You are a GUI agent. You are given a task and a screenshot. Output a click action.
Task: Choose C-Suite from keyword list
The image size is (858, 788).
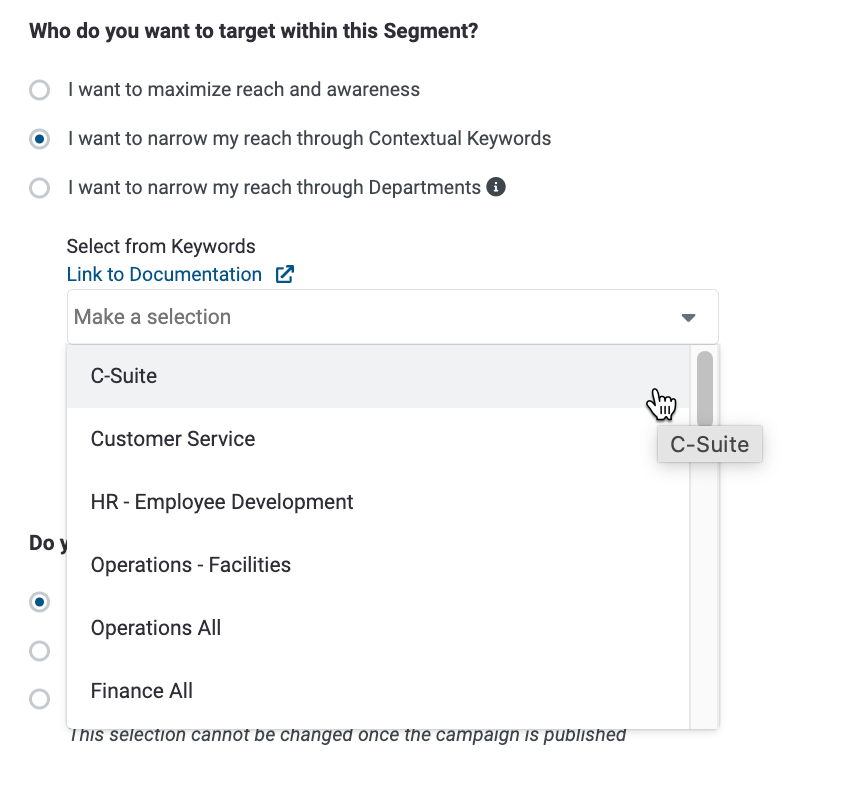click(378, 376)
